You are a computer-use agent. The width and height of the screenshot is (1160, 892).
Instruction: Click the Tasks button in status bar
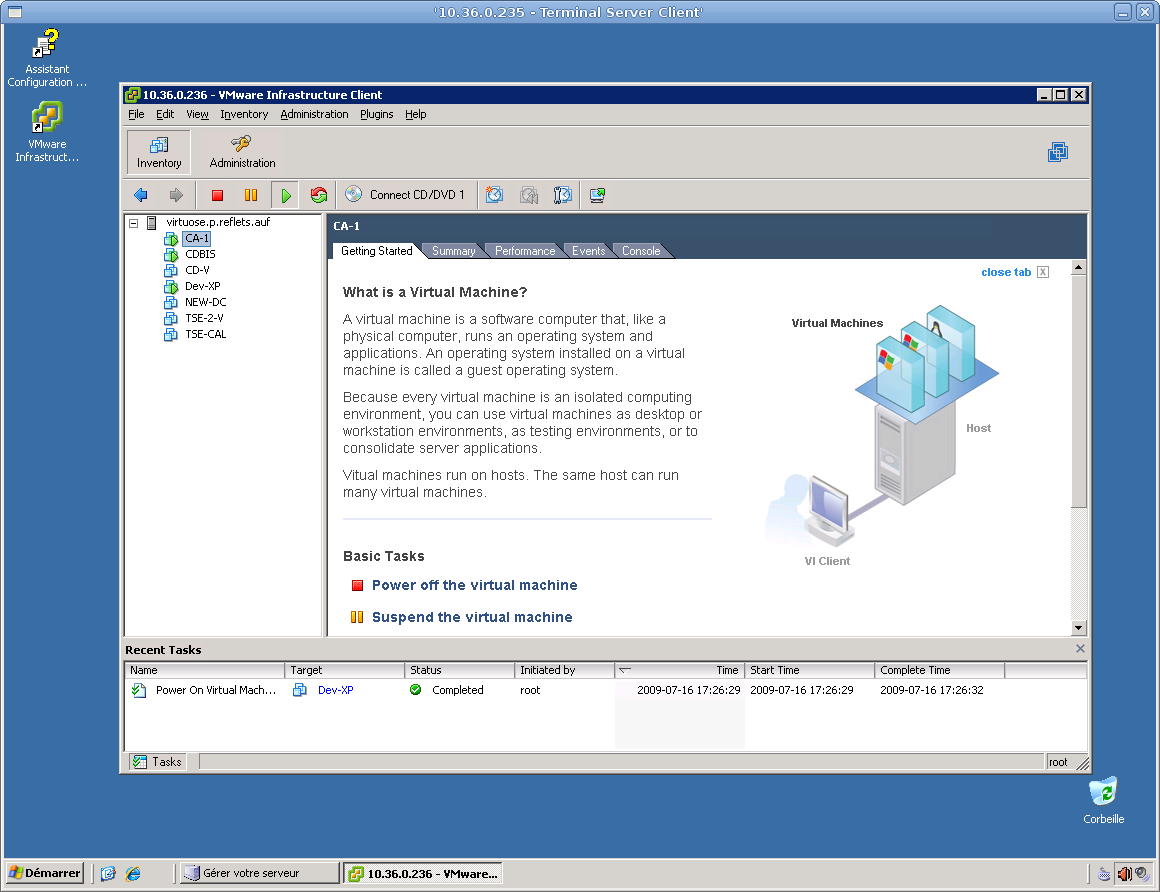pyautogui.click(x=157, y=762)
